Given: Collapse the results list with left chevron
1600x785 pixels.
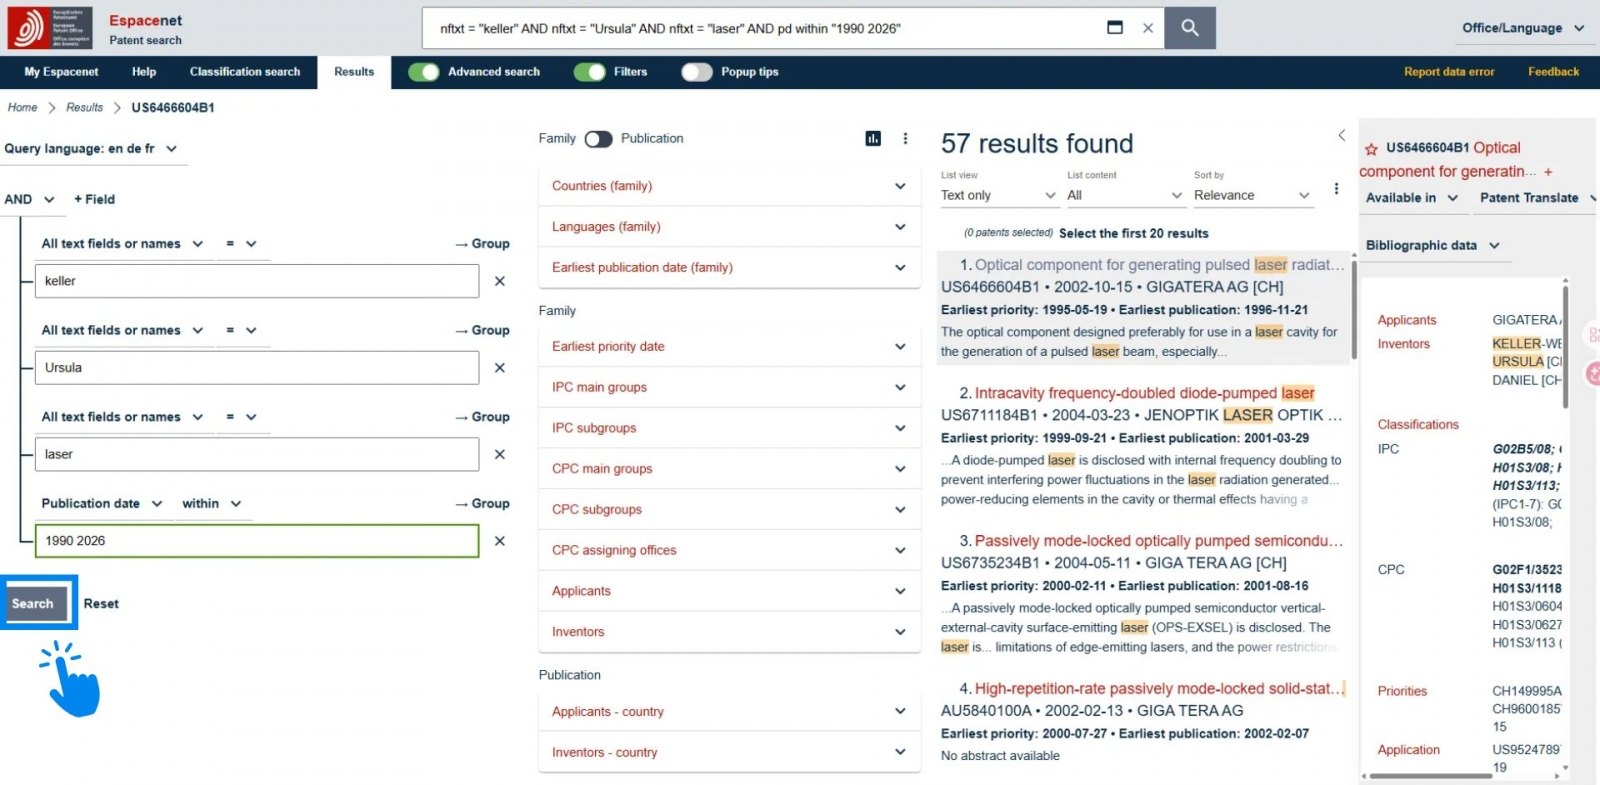Looking at the screenshot, I should click(1342, 135).
